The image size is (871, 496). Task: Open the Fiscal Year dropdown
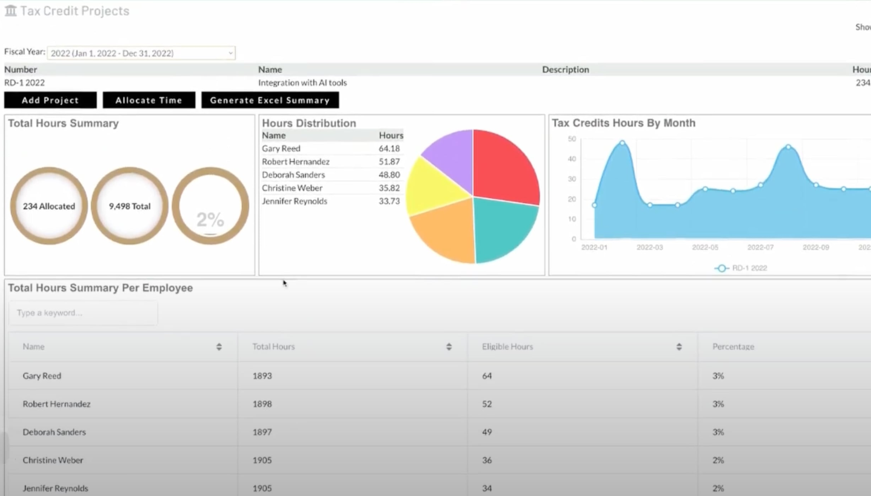[x=141, y=53]
